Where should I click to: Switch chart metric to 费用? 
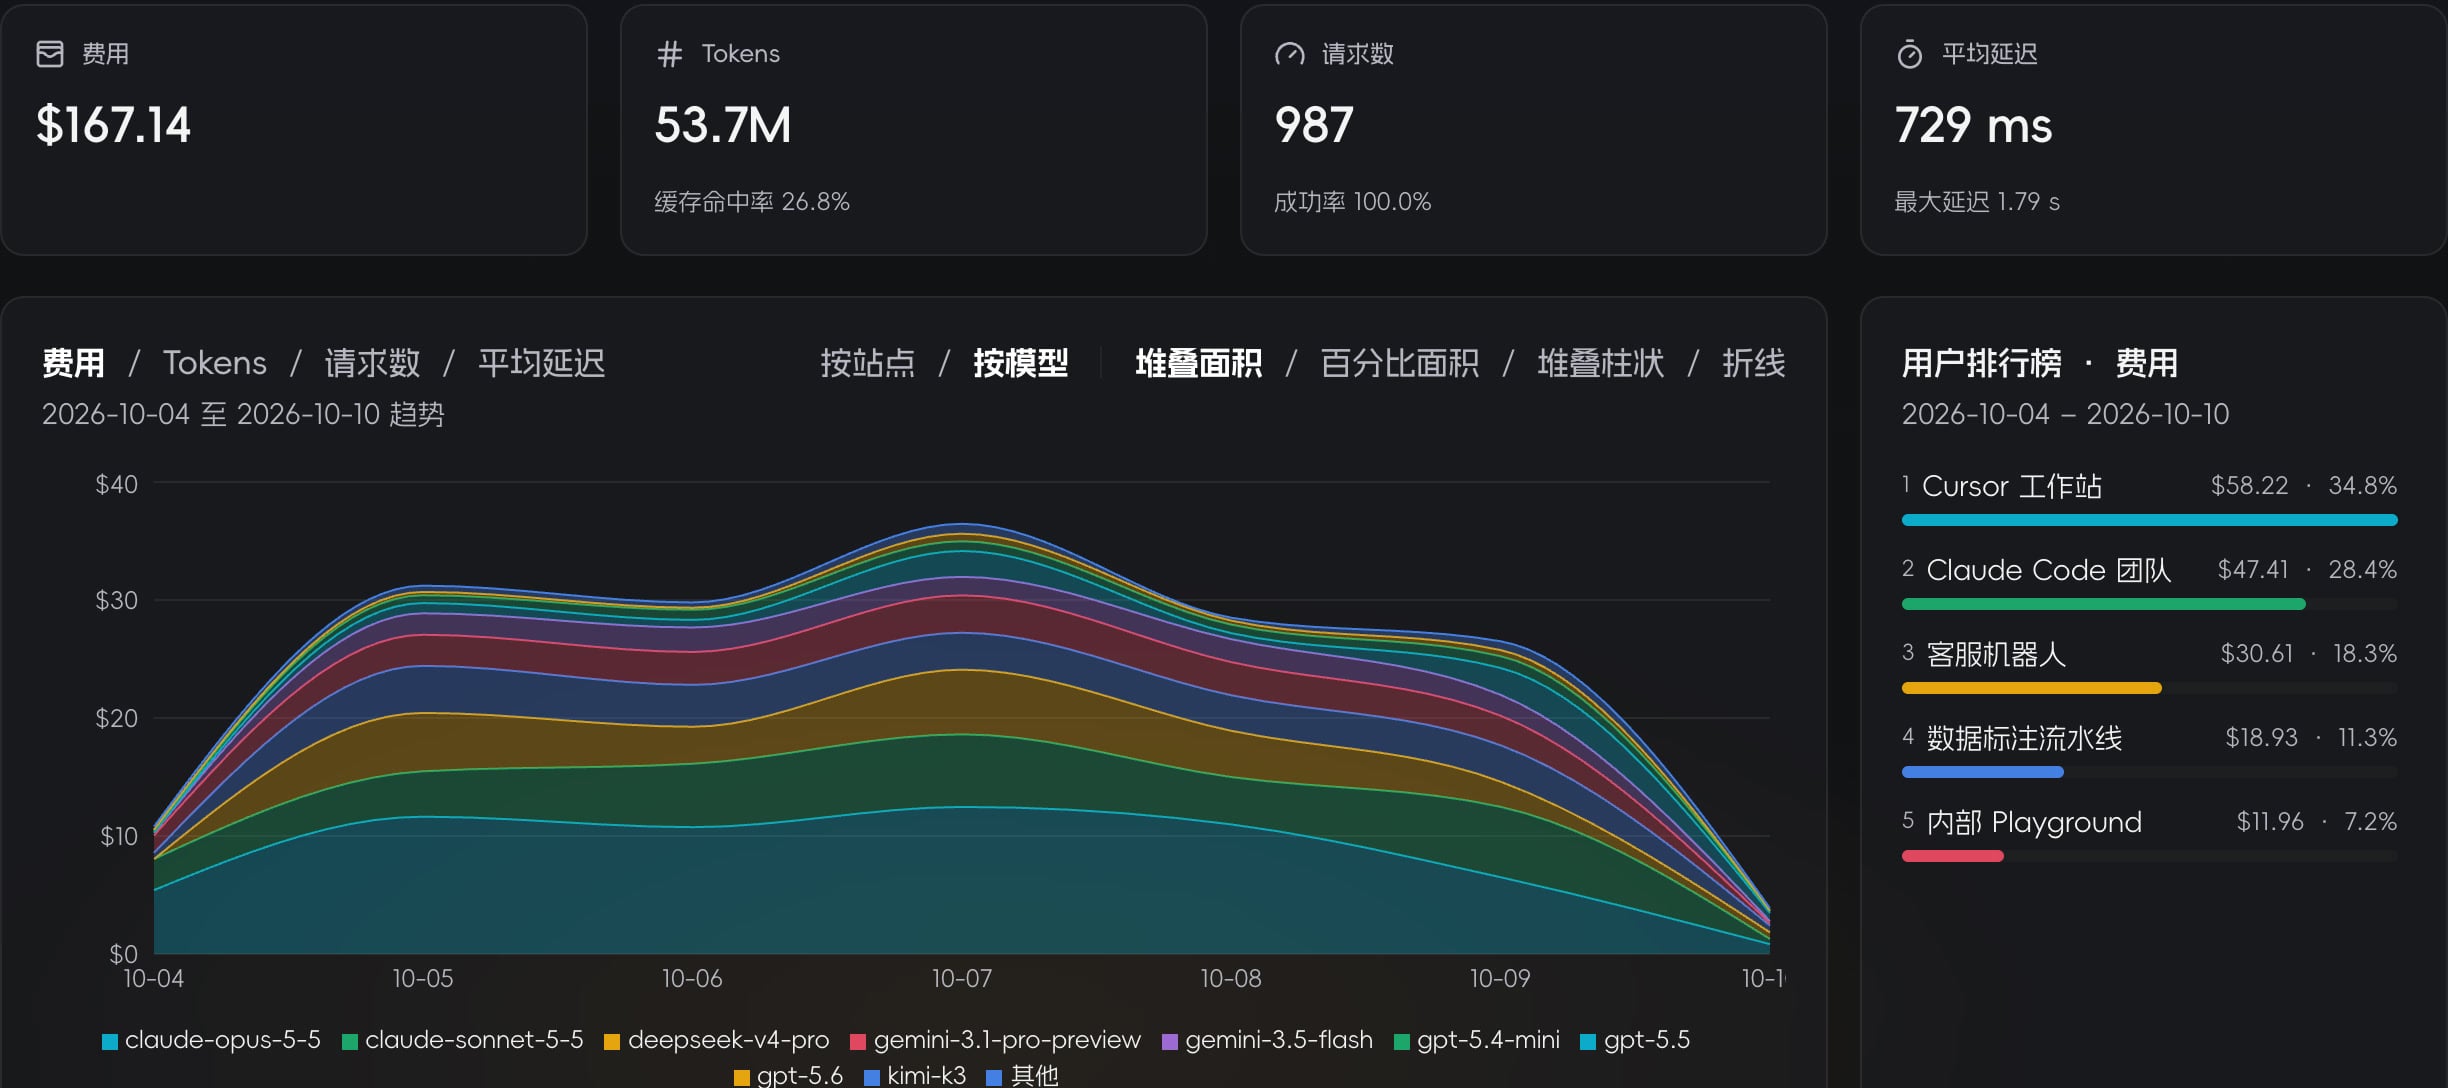pos(73,363)
